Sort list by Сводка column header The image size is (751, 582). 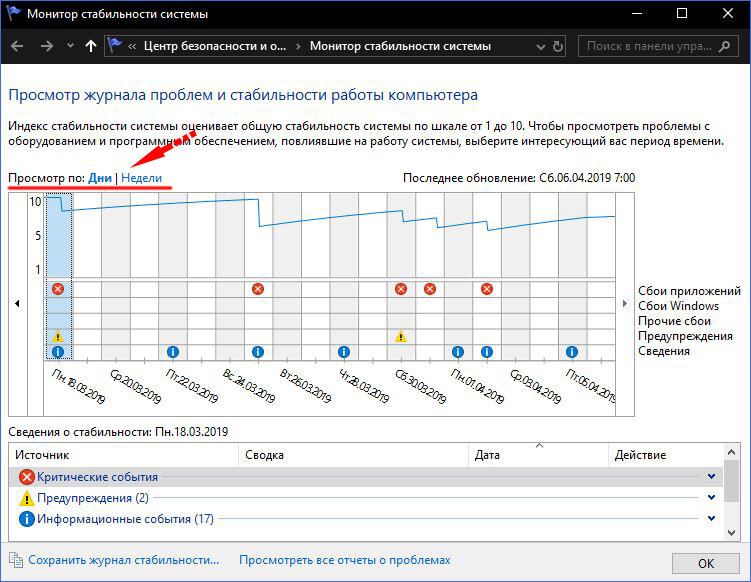[353, 455]
